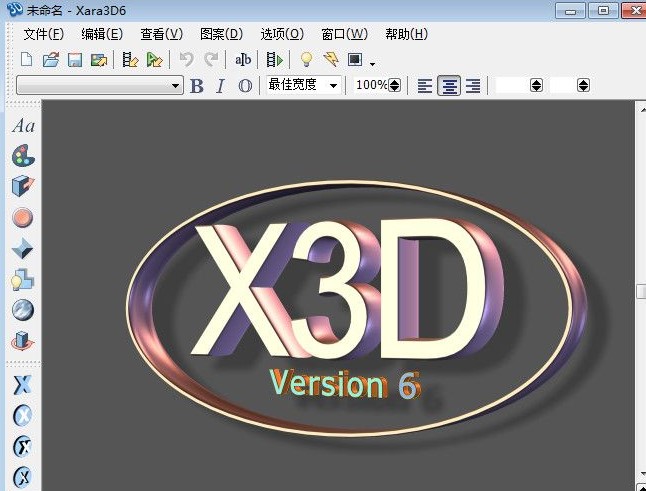
Task: Align text to the center
Action: click(x=449, y=86)
